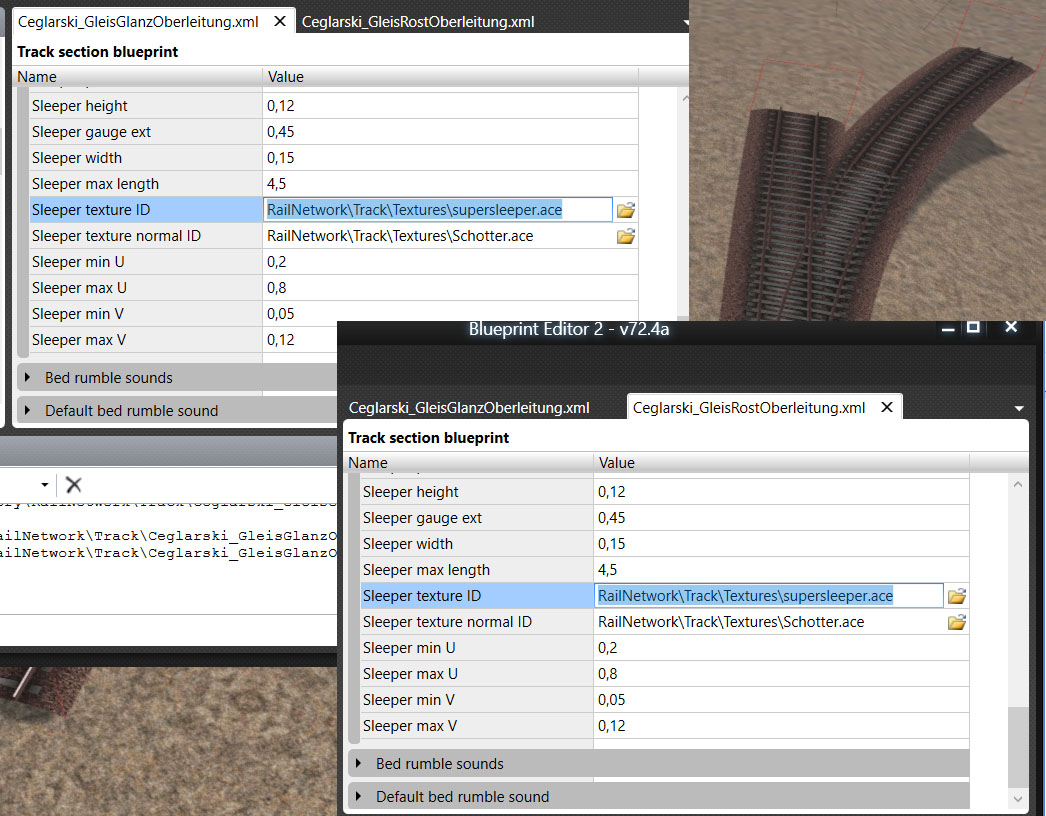Close the active Ceglarski_GleisRostOberleitung.xml tab
The height and width of the screenshot is (816, 1046).
tap(886, 407)
